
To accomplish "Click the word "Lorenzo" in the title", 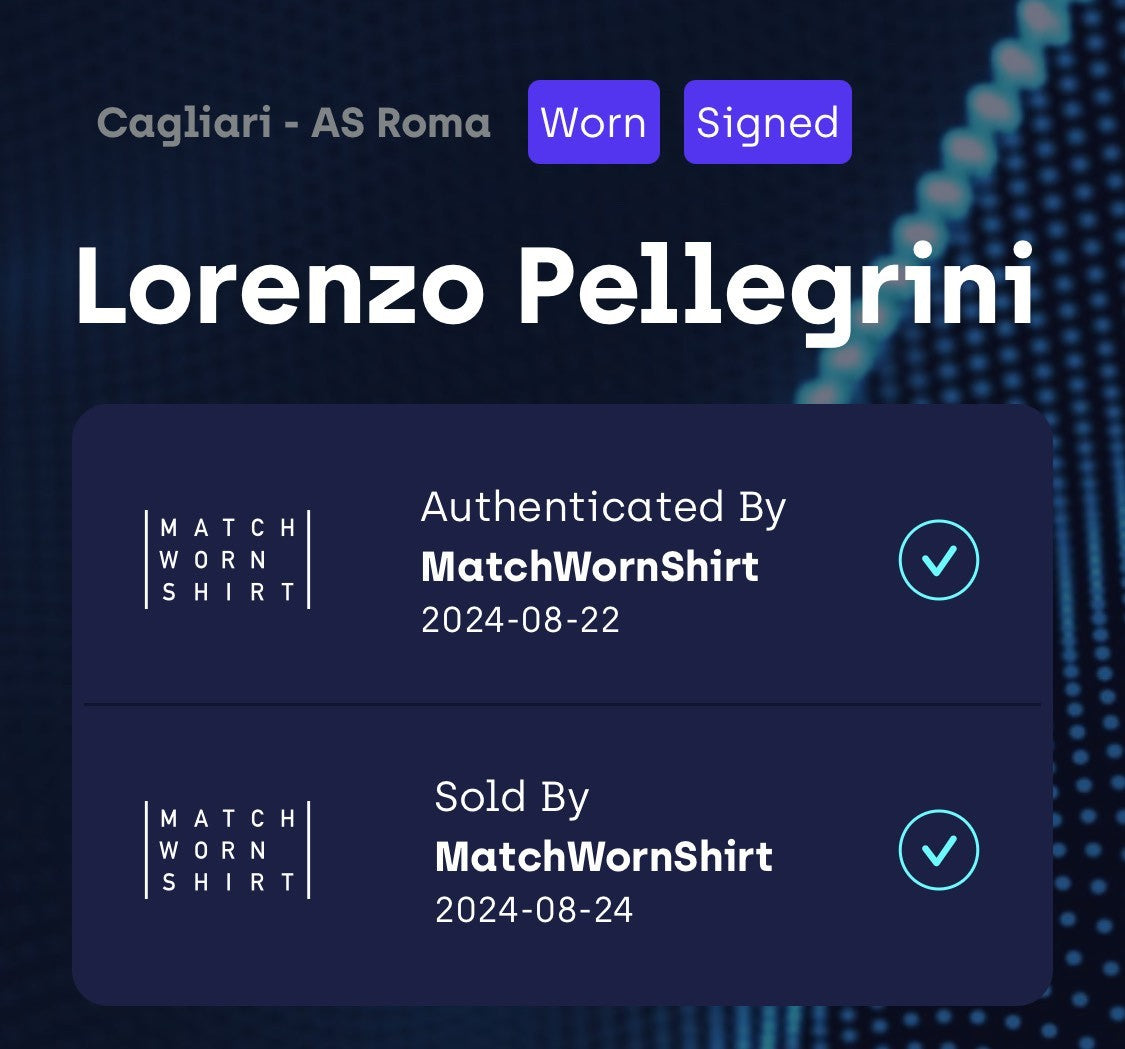I will (x=280, y=283).
